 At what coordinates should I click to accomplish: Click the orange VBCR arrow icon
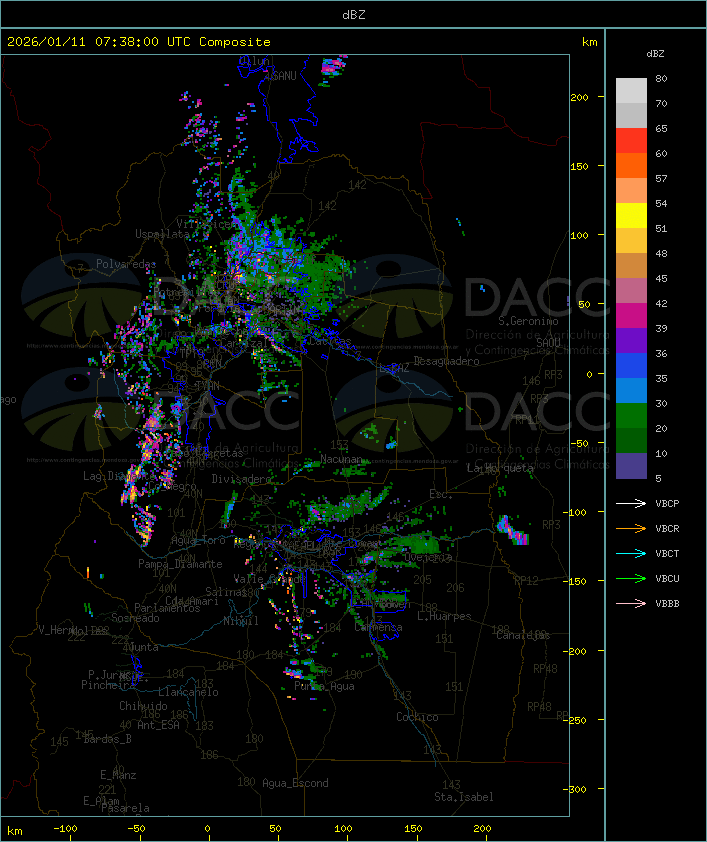631,528
